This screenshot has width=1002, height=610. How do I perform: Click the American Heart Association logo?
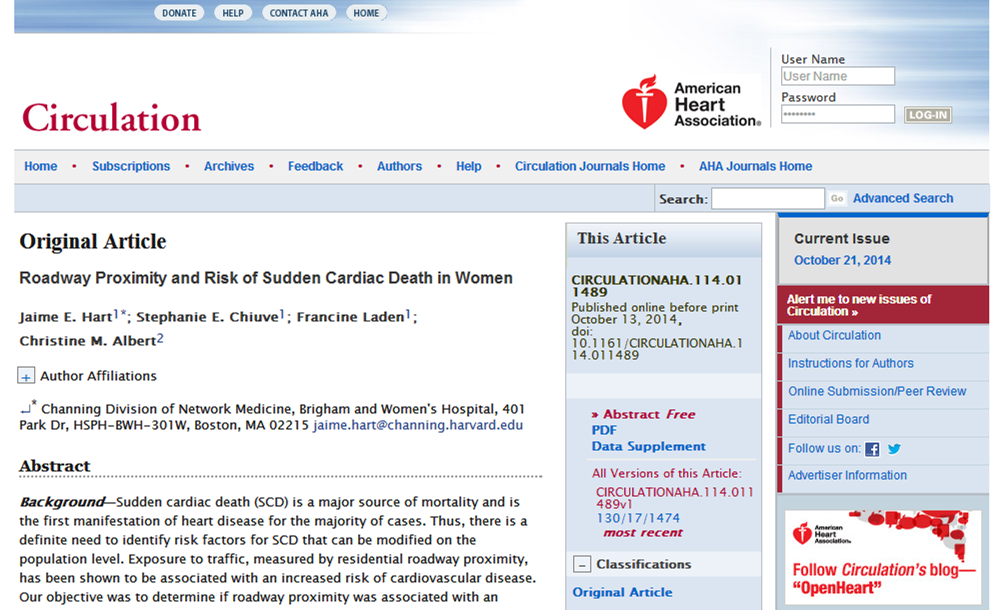point(691,103)
